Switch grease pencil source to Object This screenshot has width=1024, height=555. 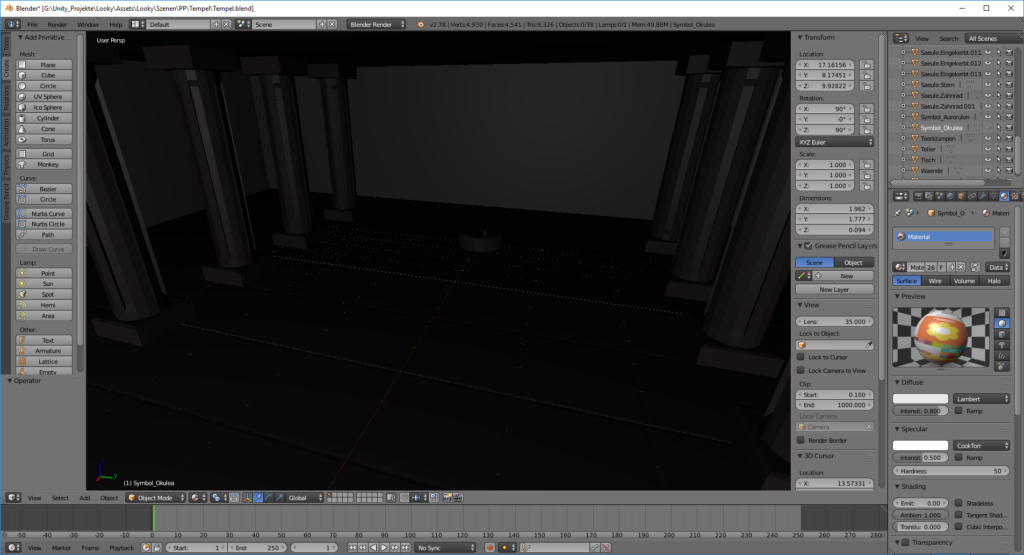click(x=854, y=262)
